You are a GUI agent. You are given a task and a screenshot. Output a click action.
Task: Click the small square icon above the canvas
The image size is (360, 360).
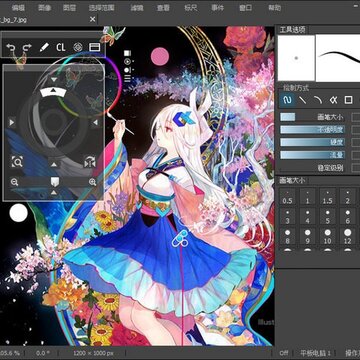pos(127,53)
